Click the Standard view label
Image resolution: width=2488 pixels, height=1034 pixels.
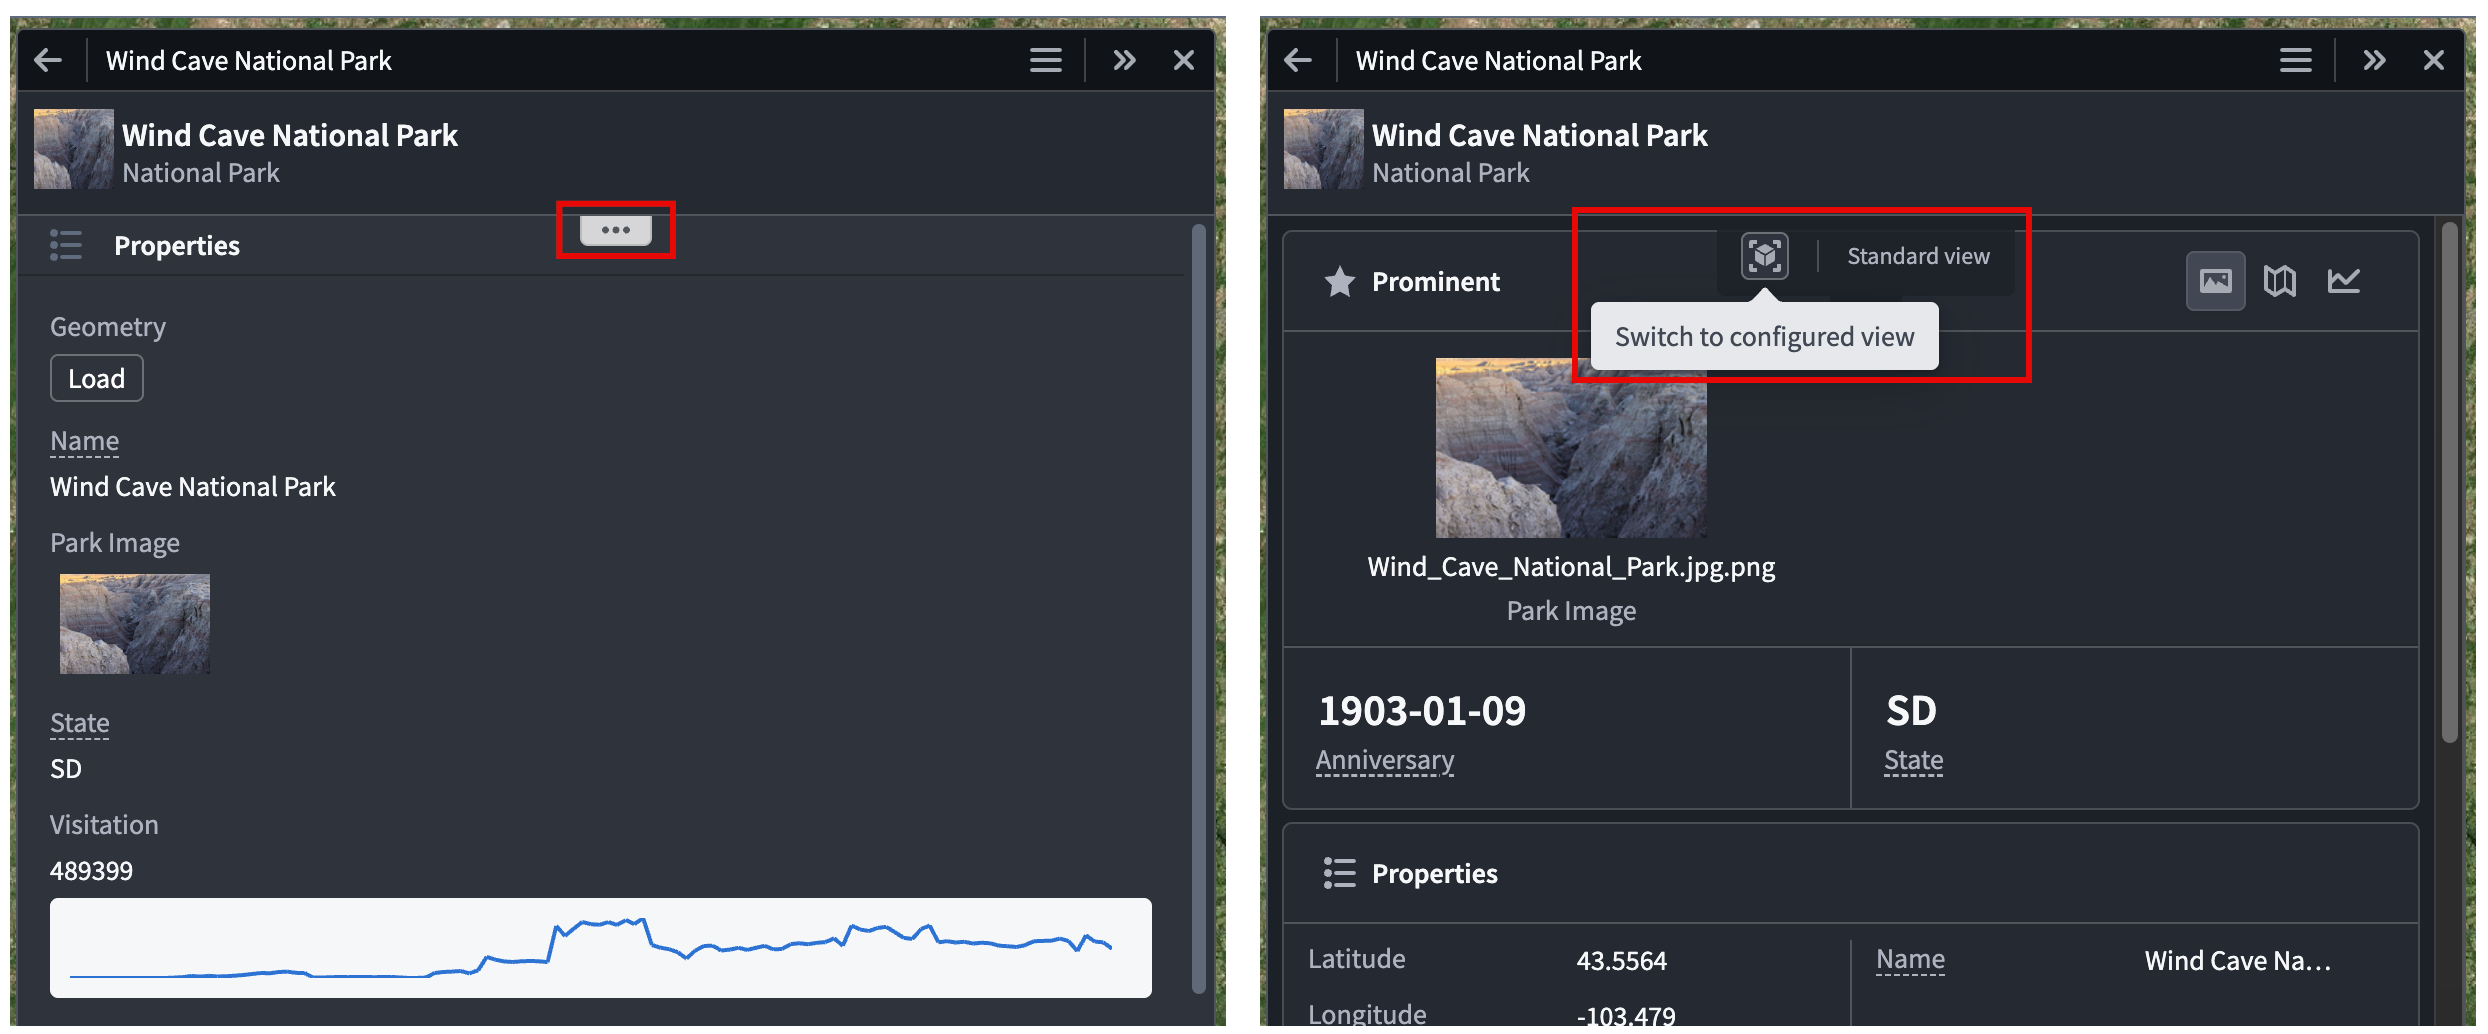click(1918, 256)
